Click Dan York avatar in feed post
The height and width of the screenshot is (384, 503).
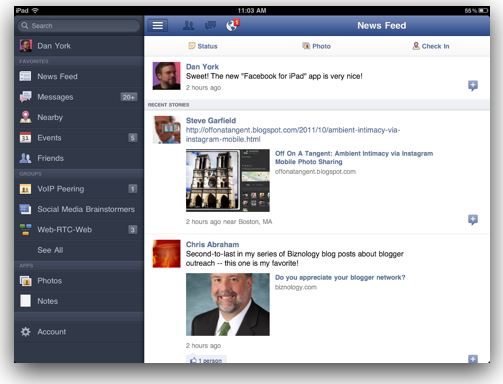(166, 76)
